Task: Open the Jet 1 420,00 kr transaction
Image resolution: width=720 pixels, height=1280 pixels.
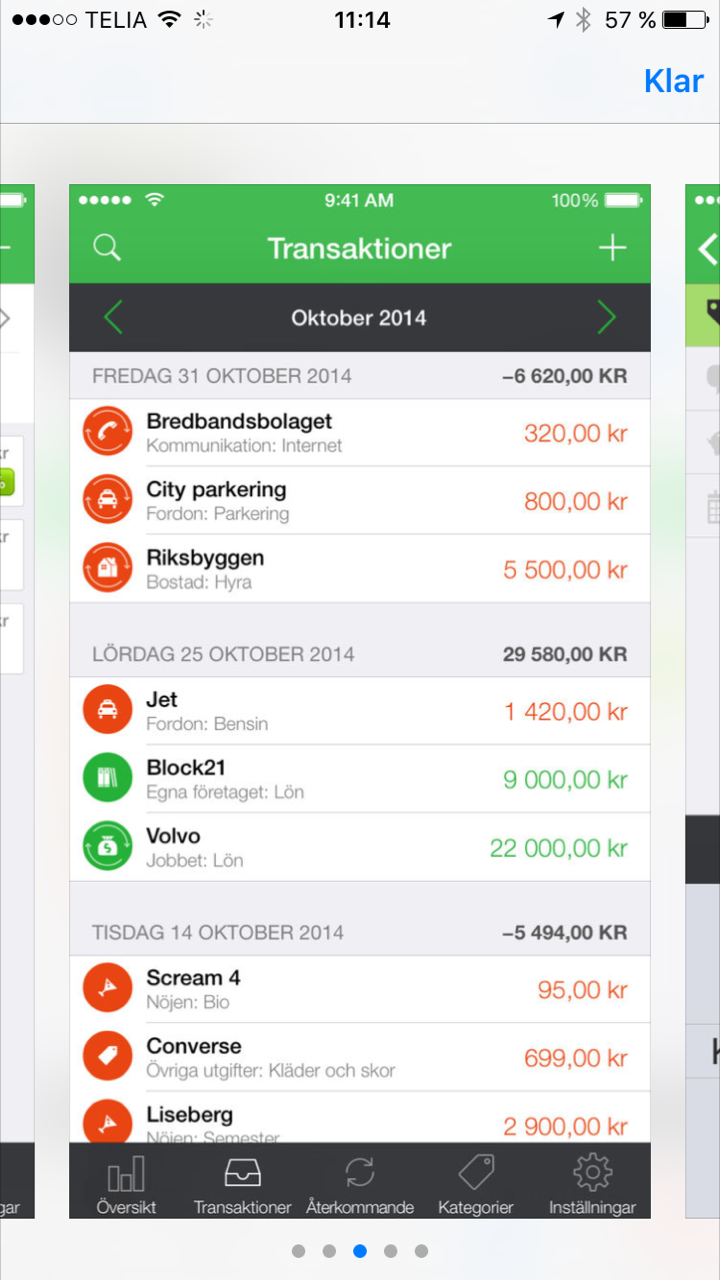Action: (x=360, y=711)
